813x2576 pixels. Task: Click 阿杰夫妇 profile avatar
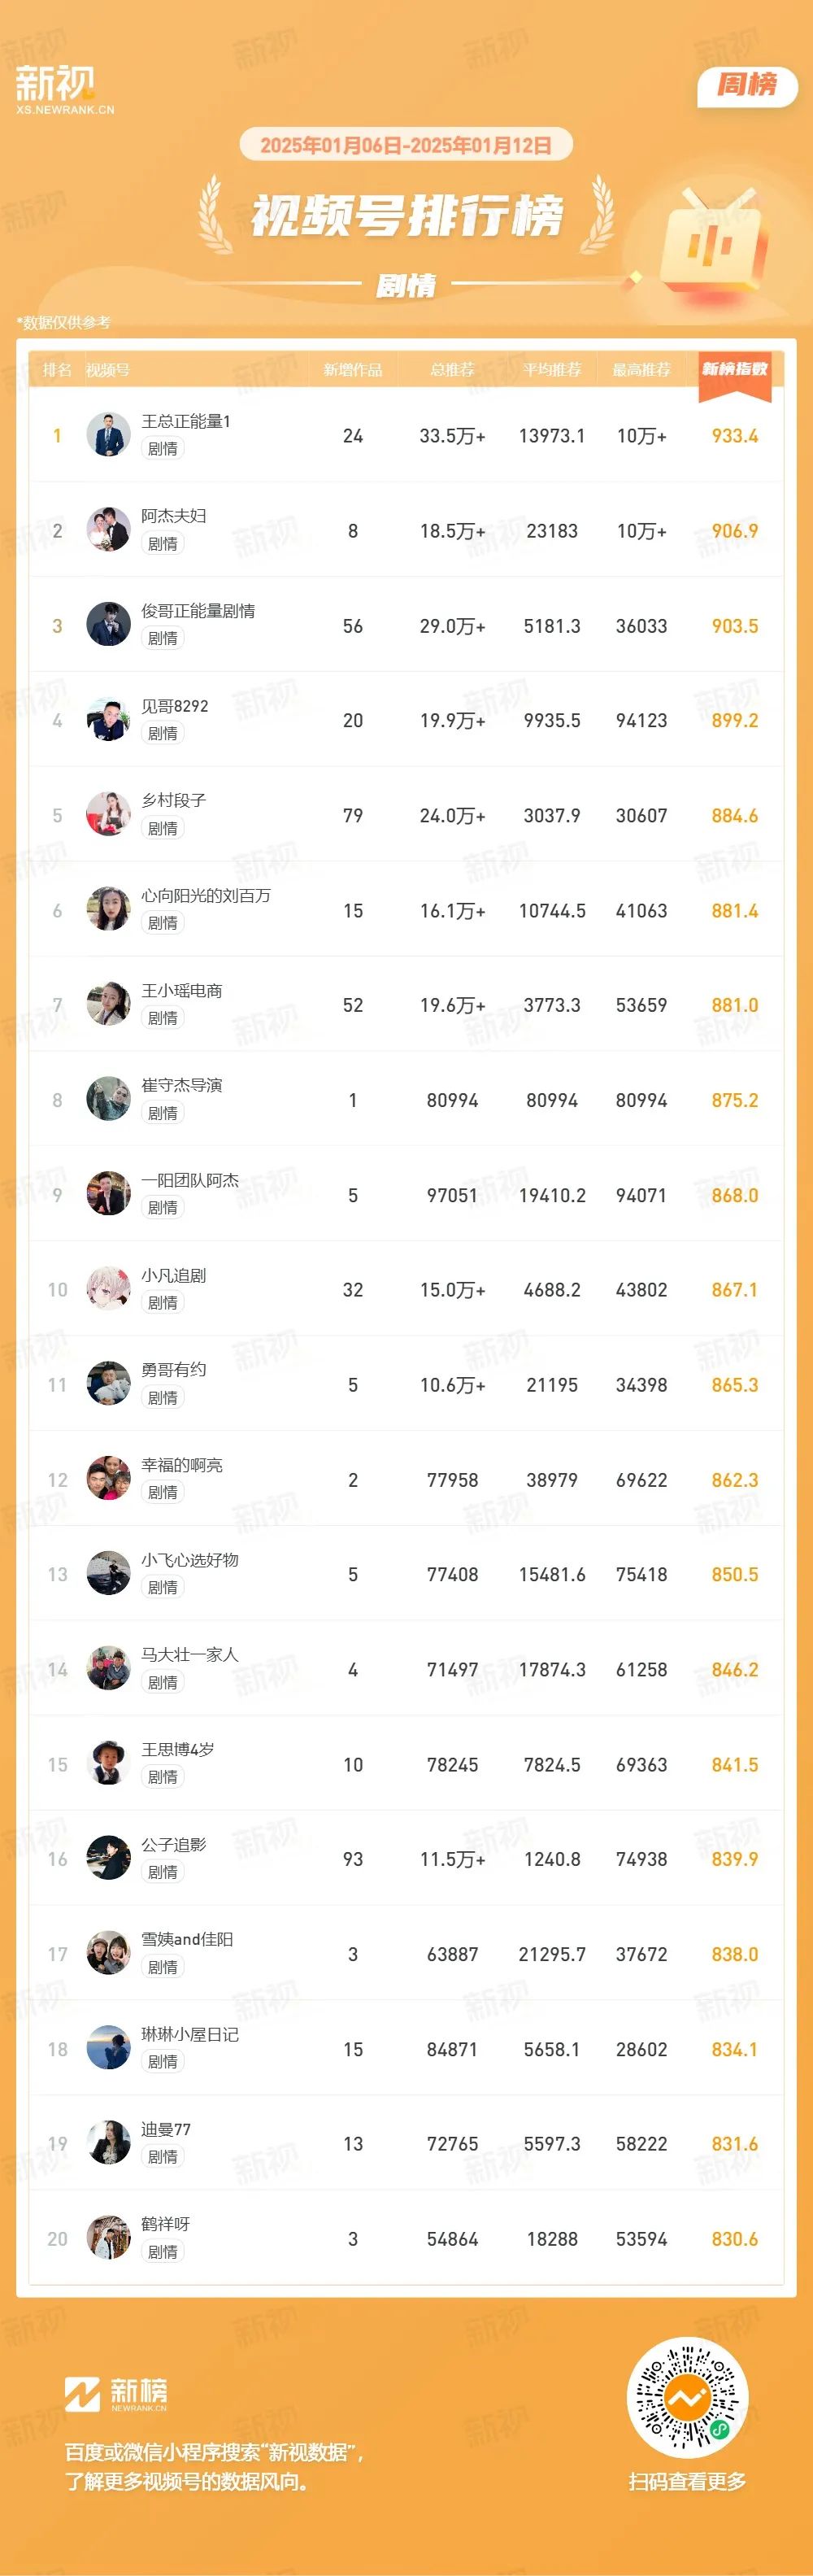[x=108, y=530]
